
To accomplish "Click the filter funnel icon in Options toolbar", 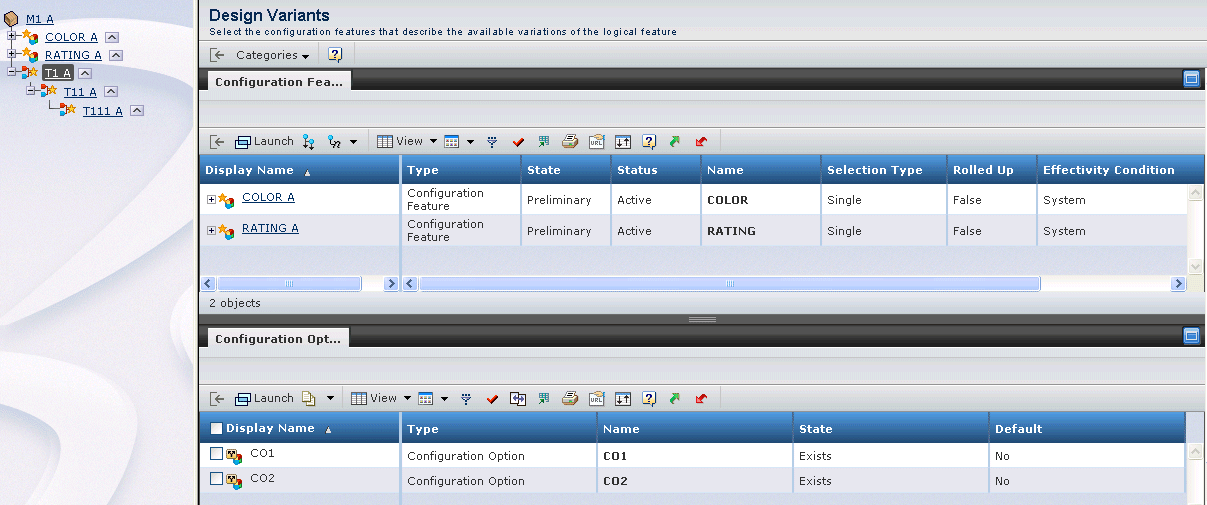I will [466, 398].
